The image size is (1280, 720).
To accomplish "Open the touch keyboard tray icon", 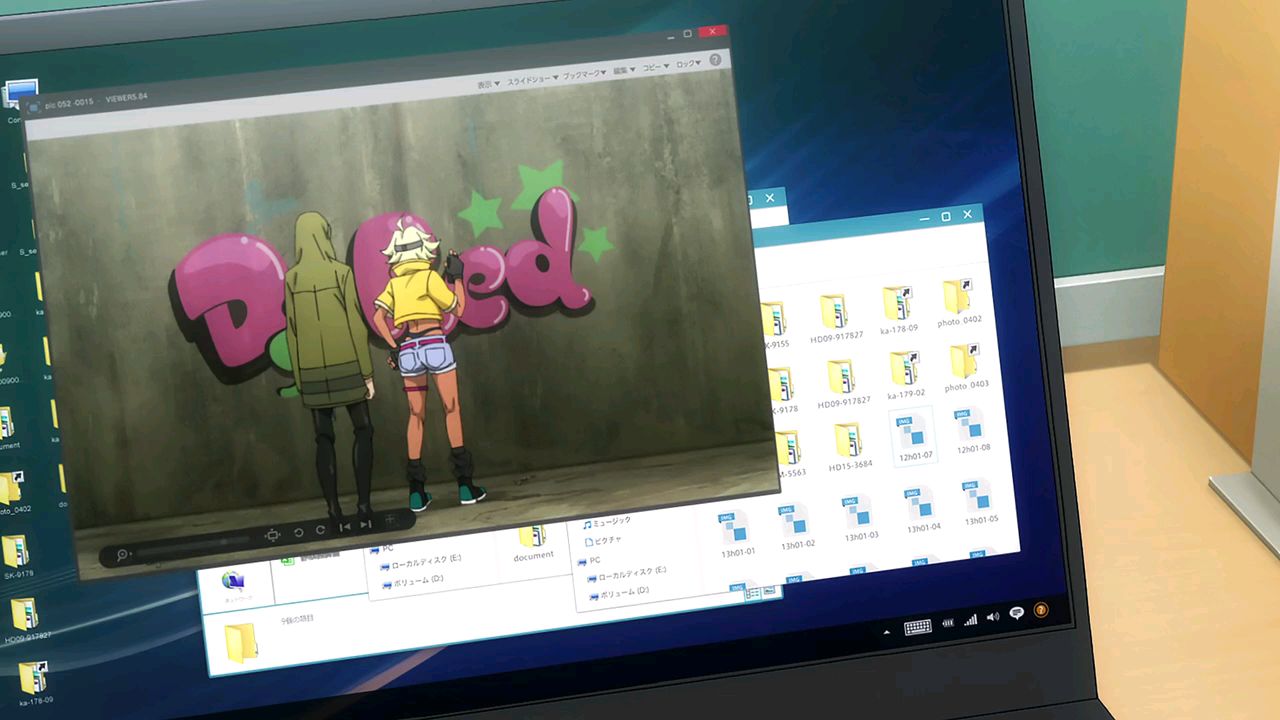I will [917, 628].
